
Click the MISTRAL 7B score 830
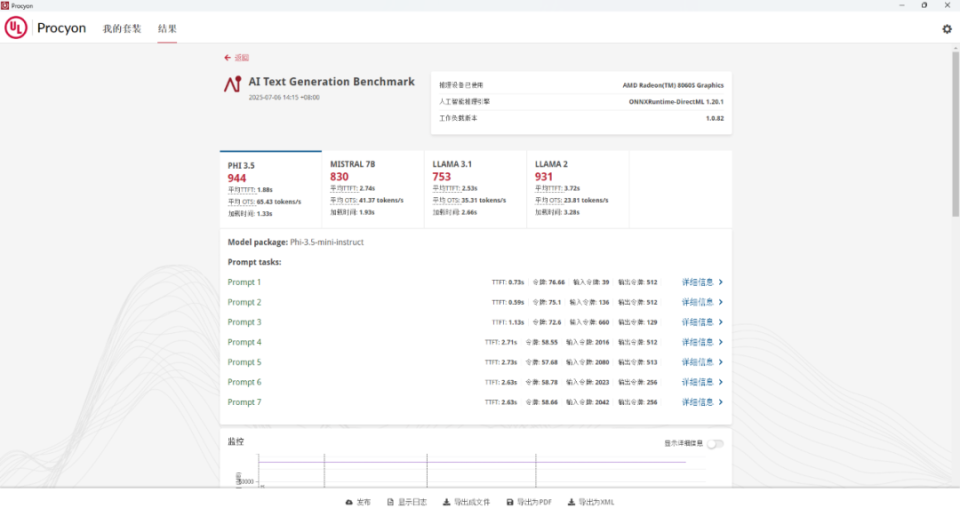tap(339, 177)
